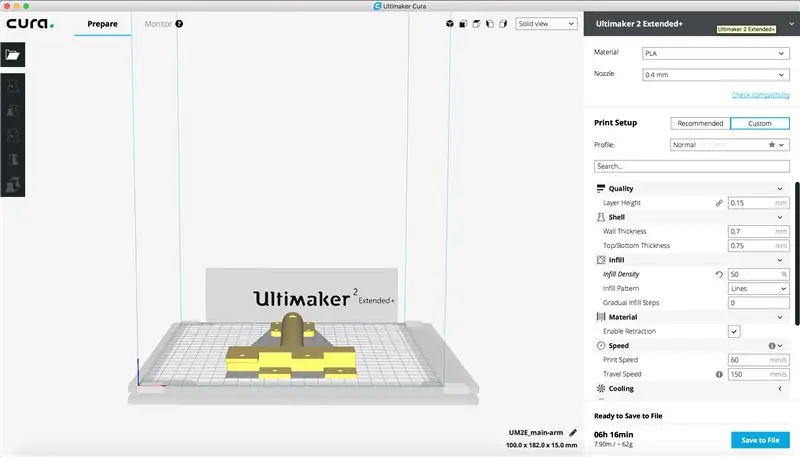800x457 pixels.
Task: Toggle the Enable Retraction checkbox
Action: pos(734,332)
